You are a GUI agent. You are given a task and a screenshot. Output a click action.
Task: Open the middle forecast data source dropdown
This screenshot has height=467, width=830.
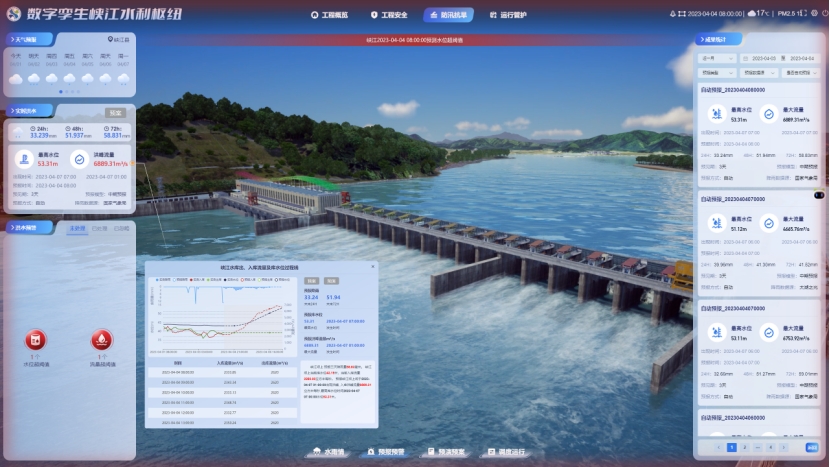coord(759,73)
